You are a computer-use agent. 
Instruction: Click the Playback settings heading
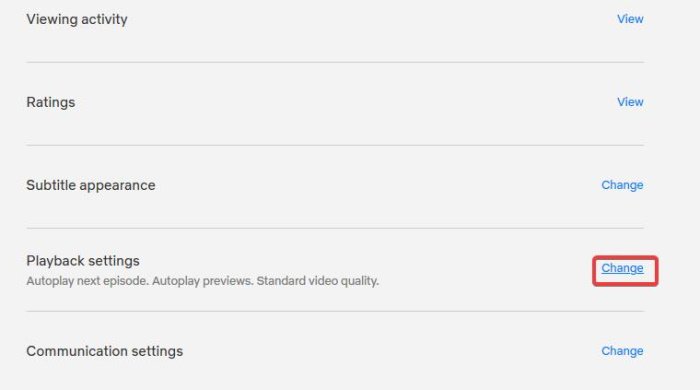click(83, 261)
